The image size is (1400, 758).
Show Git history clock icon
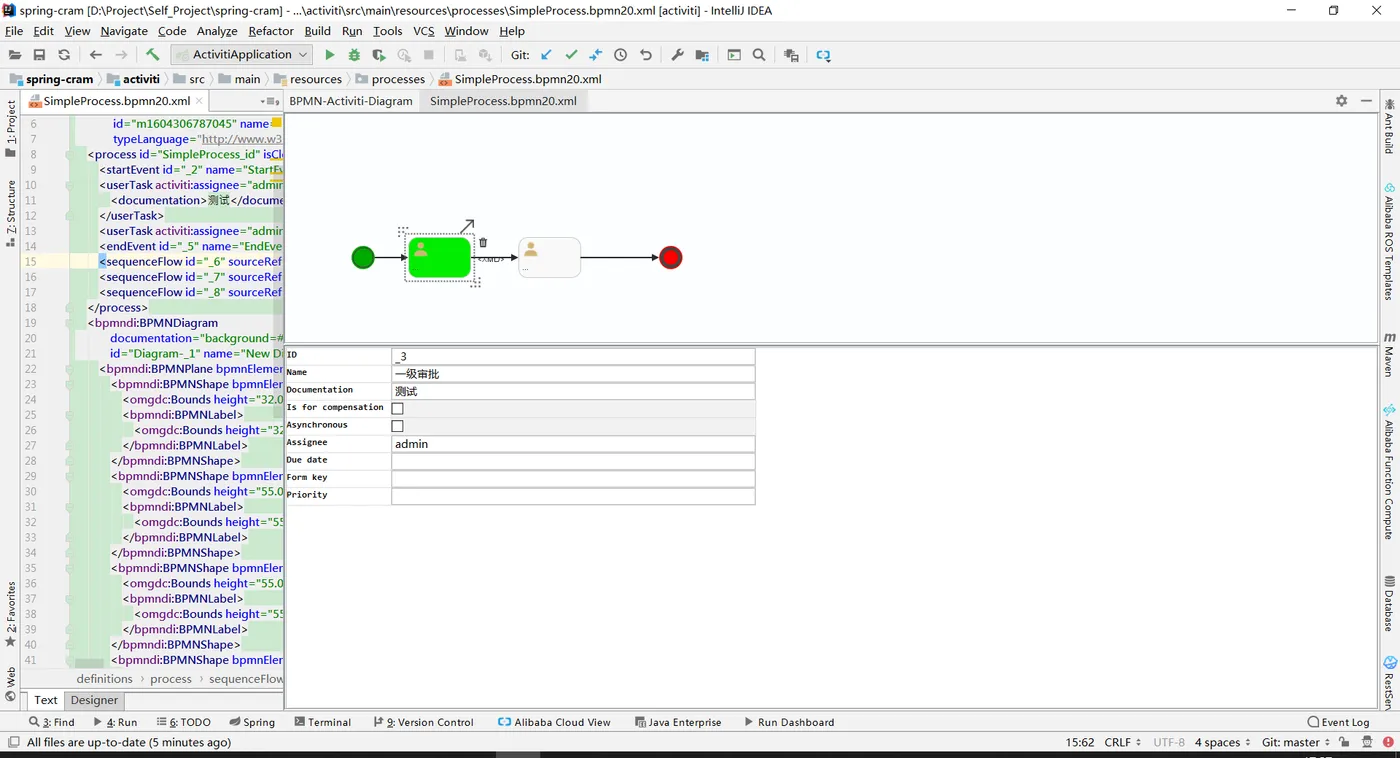(621, 55)
